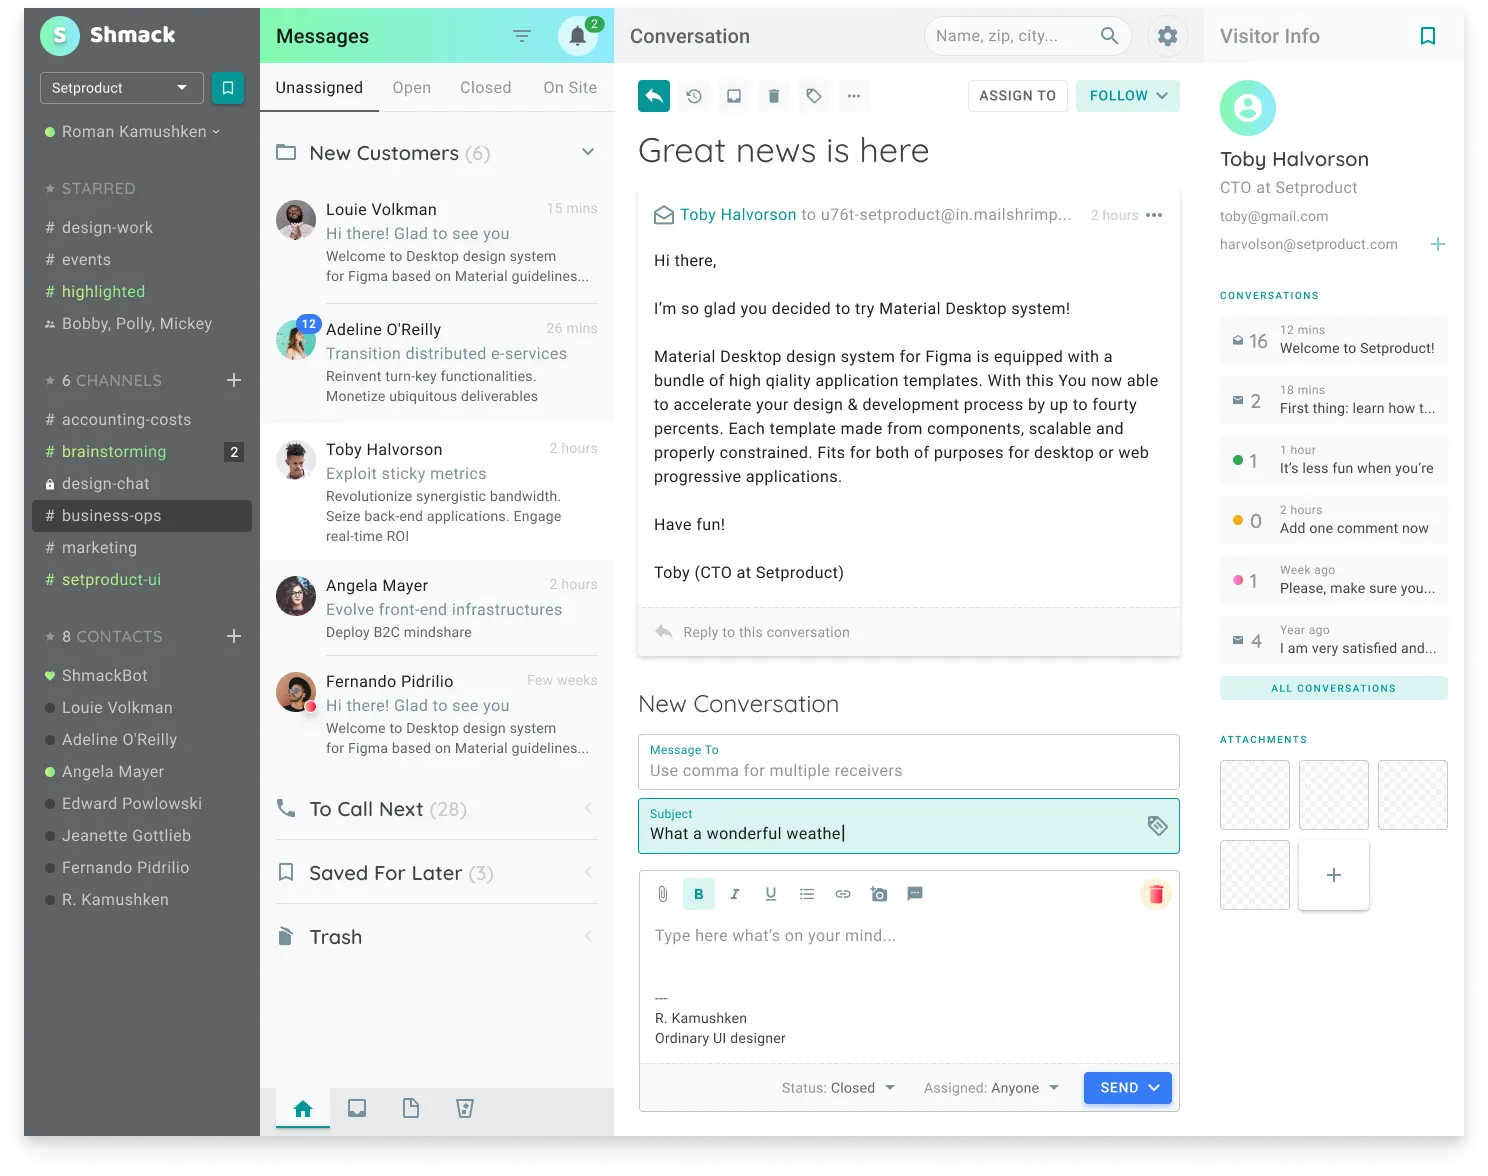The width and height of the screenshot is (1488, 1176).
Task: Open All Conversations in Visitor Info
Action: pyautogui.click(x=1333, y=688)
